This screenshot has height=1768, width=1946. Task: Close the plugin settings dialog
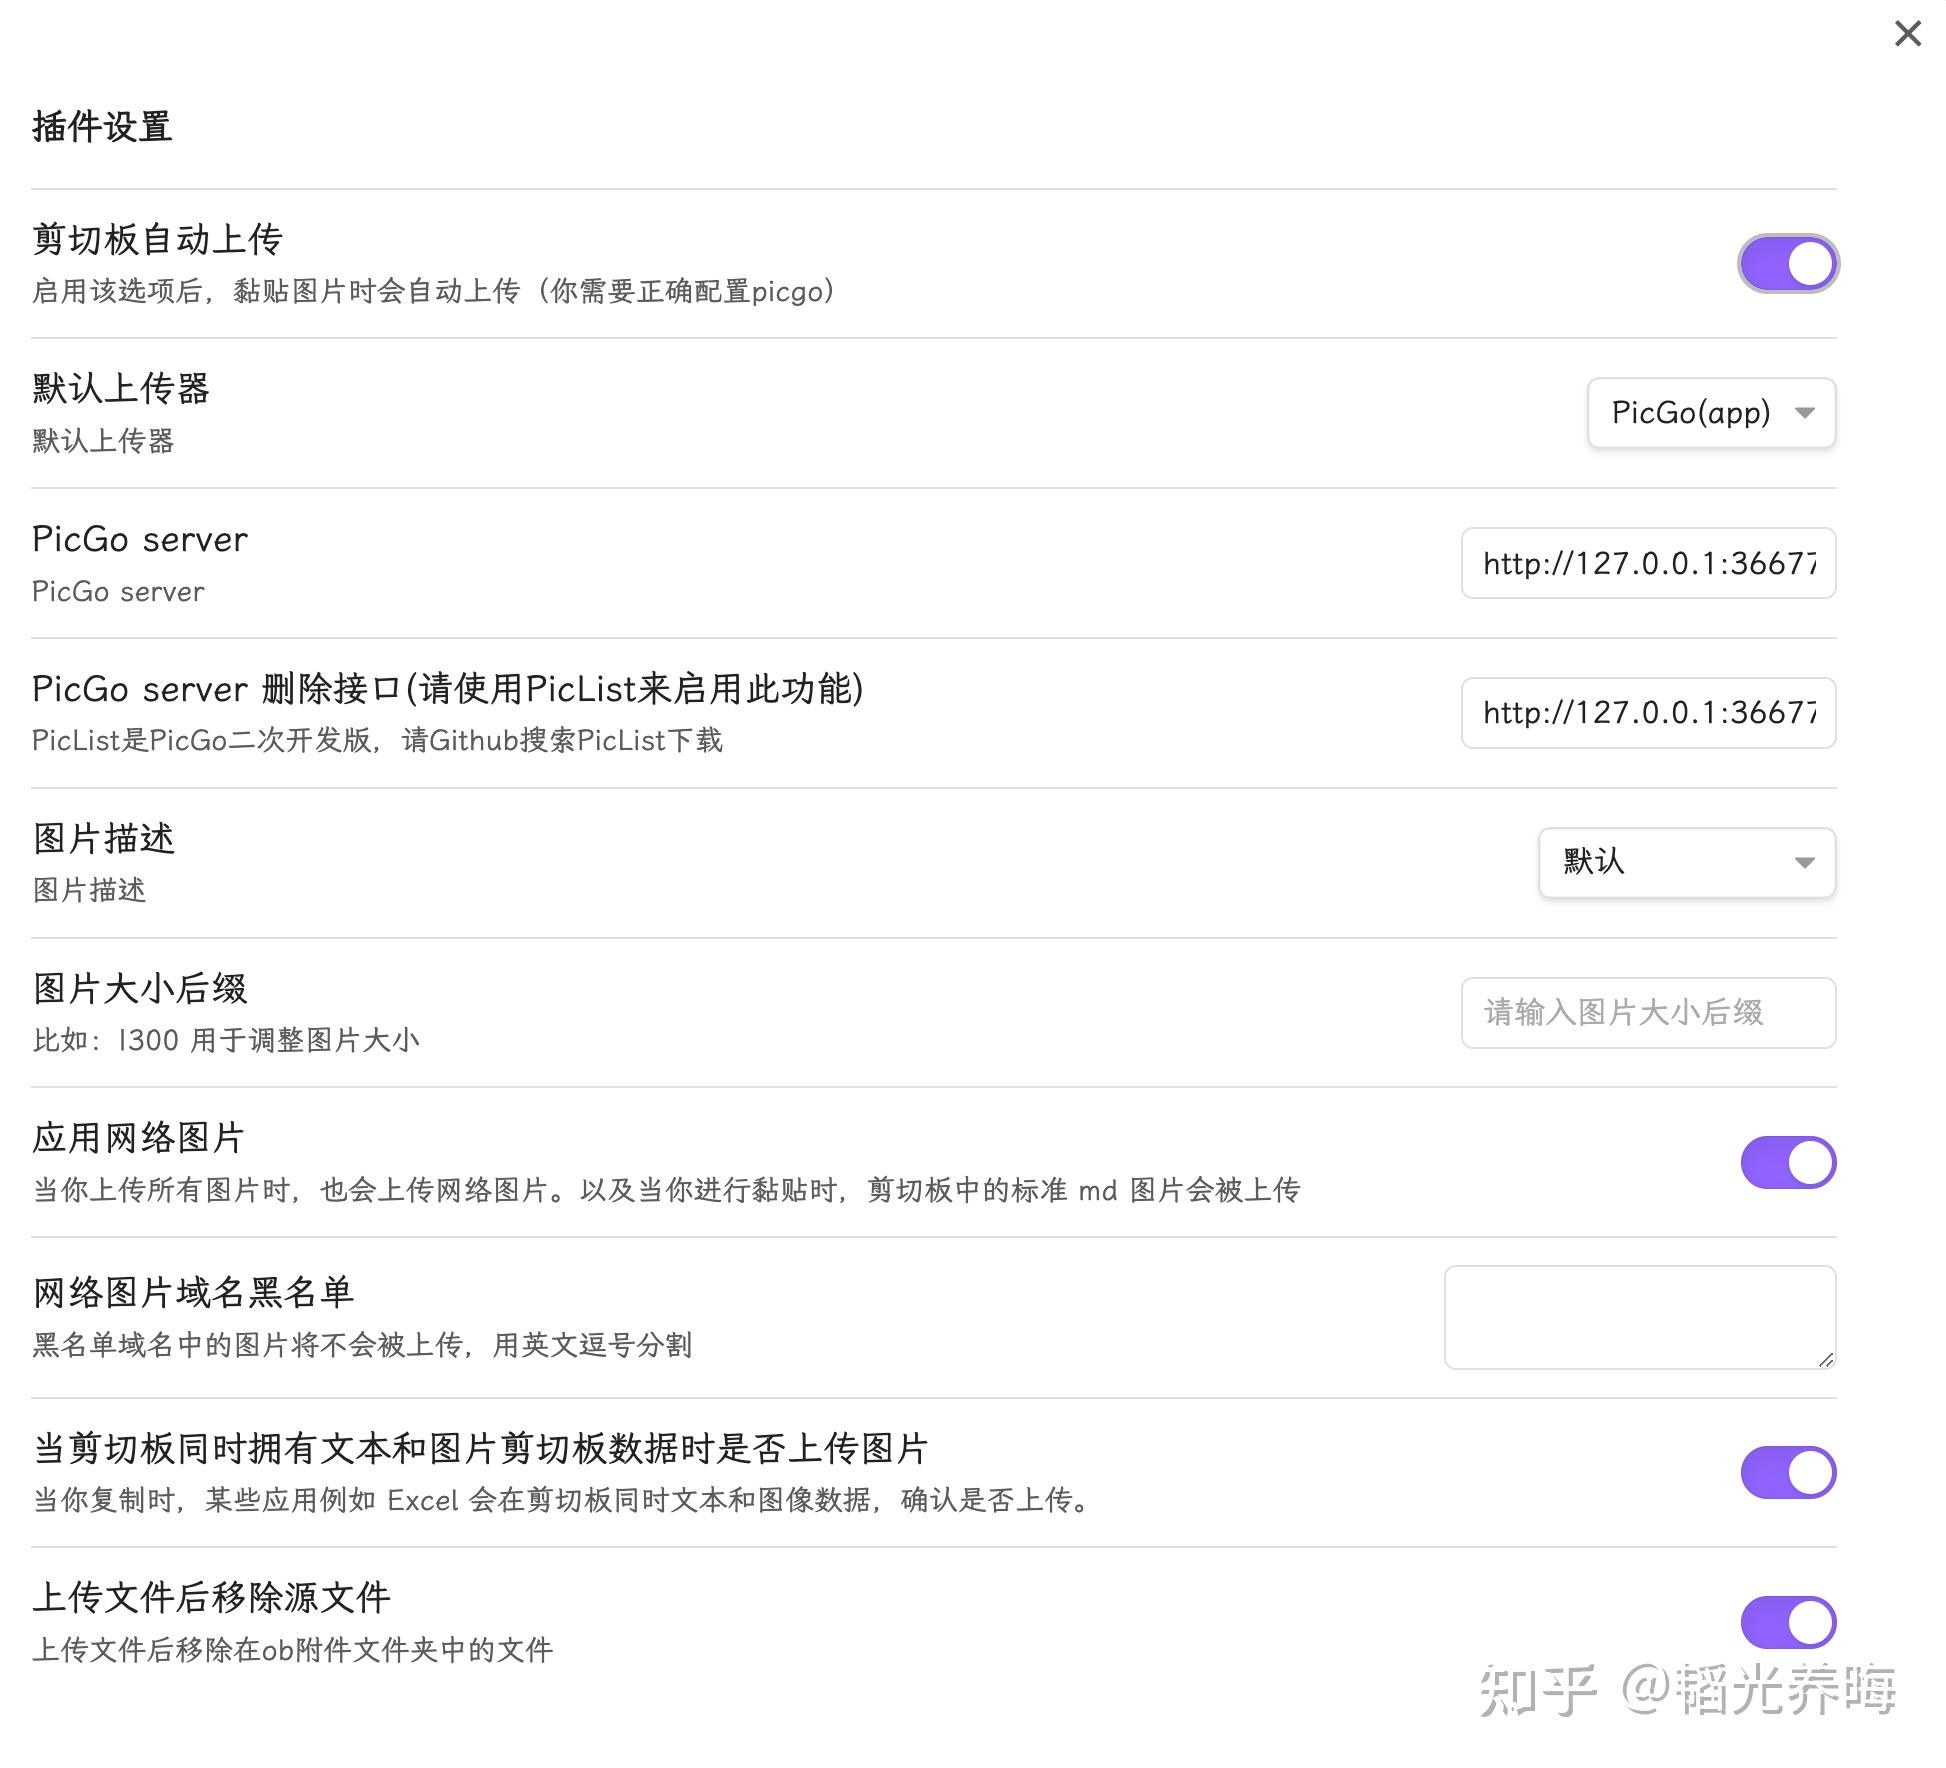[x=1908, y=33]
